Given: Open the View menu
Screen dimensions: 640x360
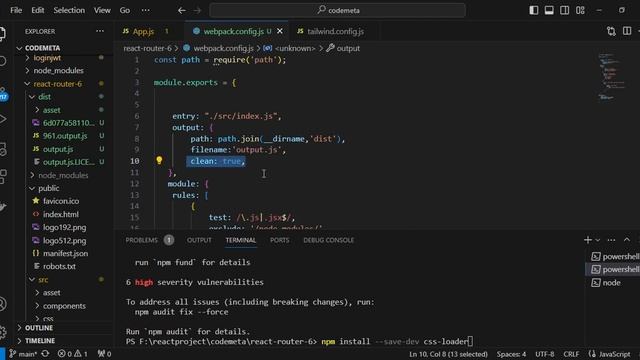Looking at the screenshot, I should coord(102,10).
